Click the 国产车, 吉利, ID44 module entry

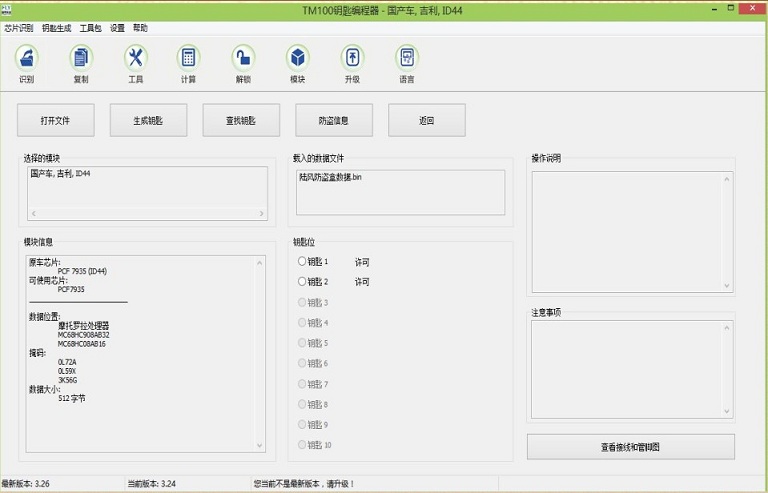pyautogui.click(x=60, y=173)
